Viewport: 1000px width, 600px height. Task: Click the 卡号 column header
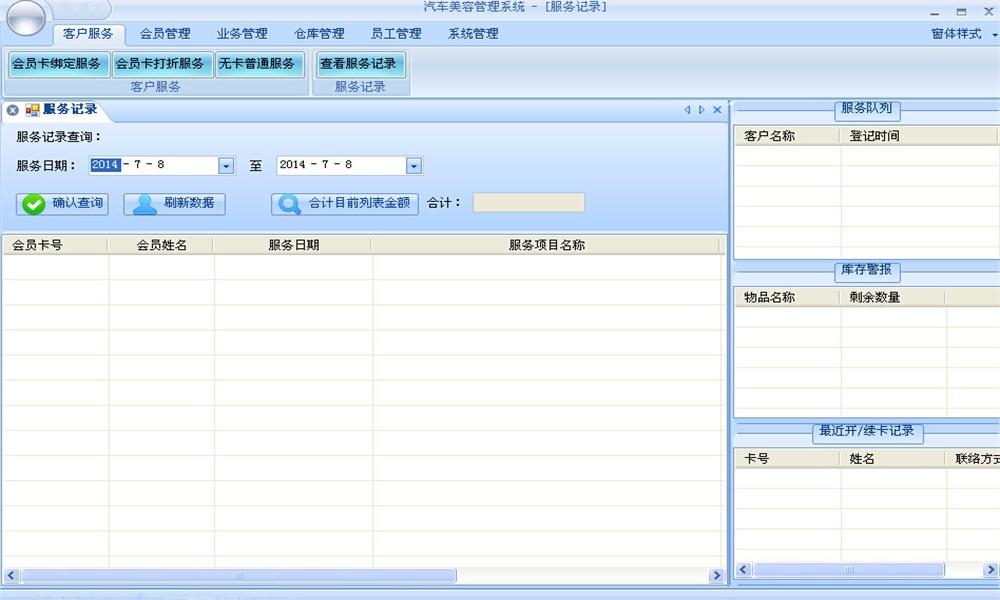coord(788,458)
